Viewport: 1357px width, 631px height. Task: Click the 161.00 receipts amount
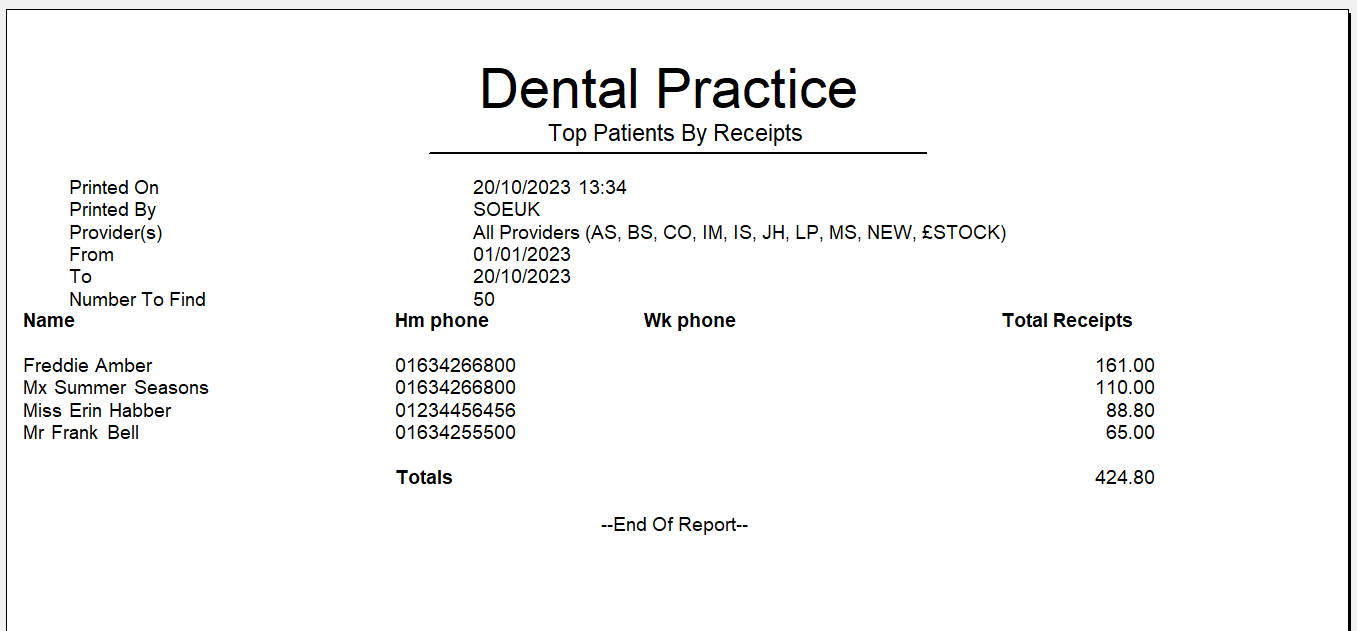[x=1125, y=366]
